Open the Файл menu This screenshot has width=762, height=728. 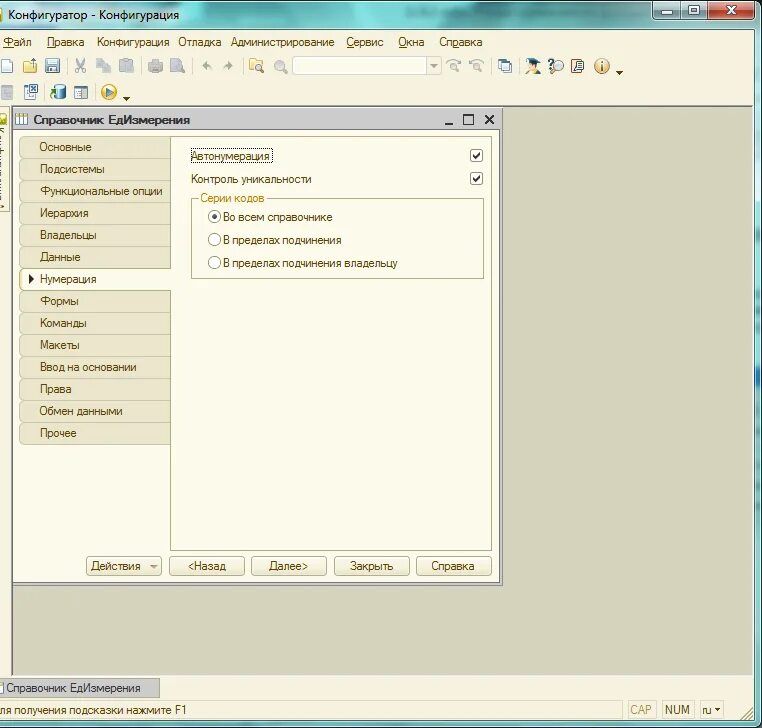point(17,42)
